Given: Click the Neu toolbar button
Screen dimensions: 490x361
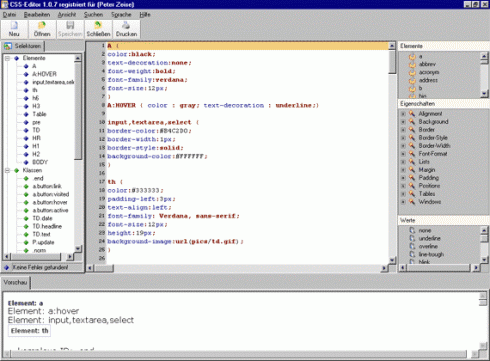Looking at the screenshot, I should click(x=14, y=29).
